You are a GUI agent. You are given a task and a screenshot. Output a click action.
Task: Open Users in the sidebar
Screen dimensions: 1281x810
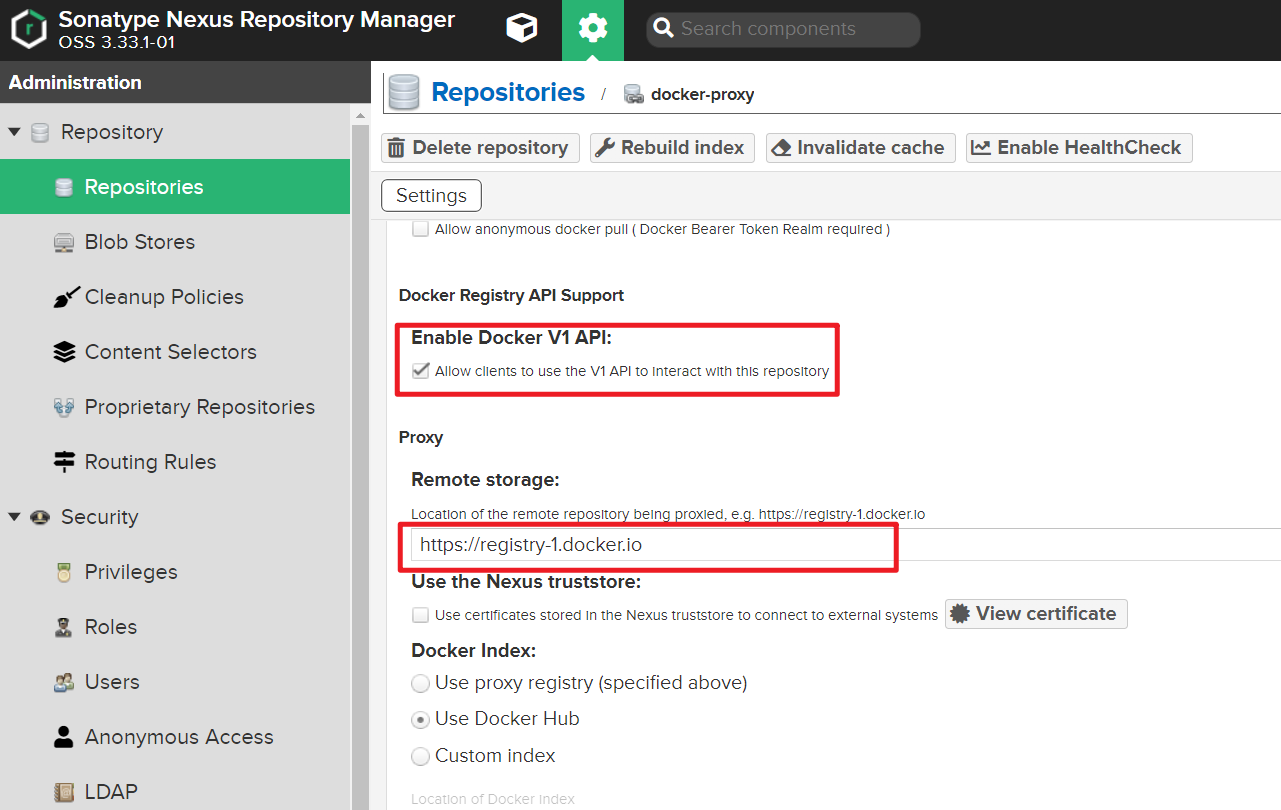pyautogui.click(x=175, y=682)
